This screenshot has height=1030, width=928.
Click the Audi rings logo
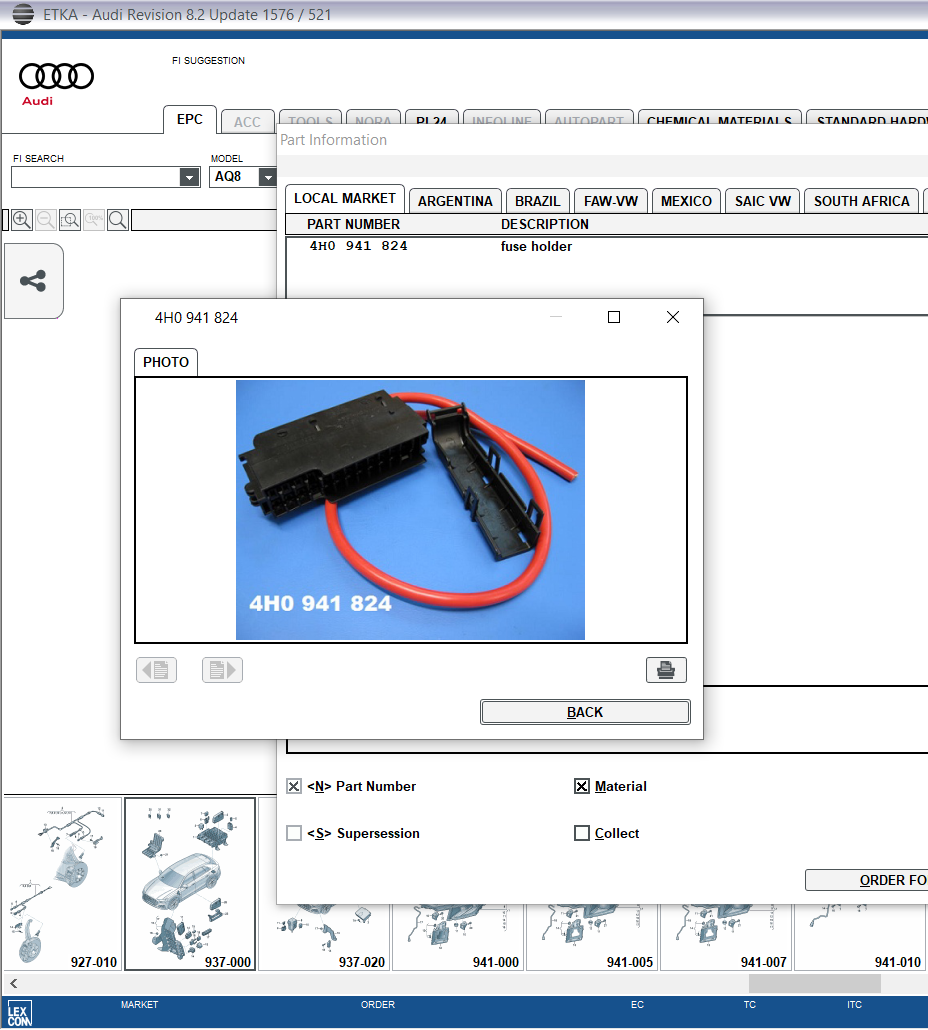(56, 76)
